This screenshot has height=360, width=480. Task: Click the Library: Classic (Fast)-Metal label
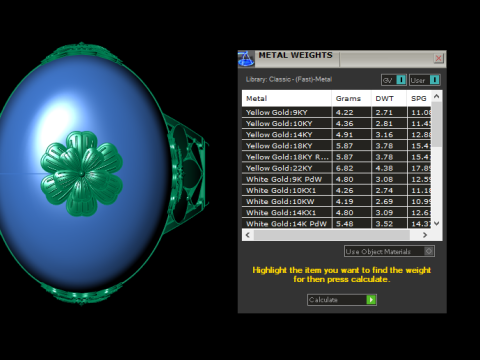point(289,79)
